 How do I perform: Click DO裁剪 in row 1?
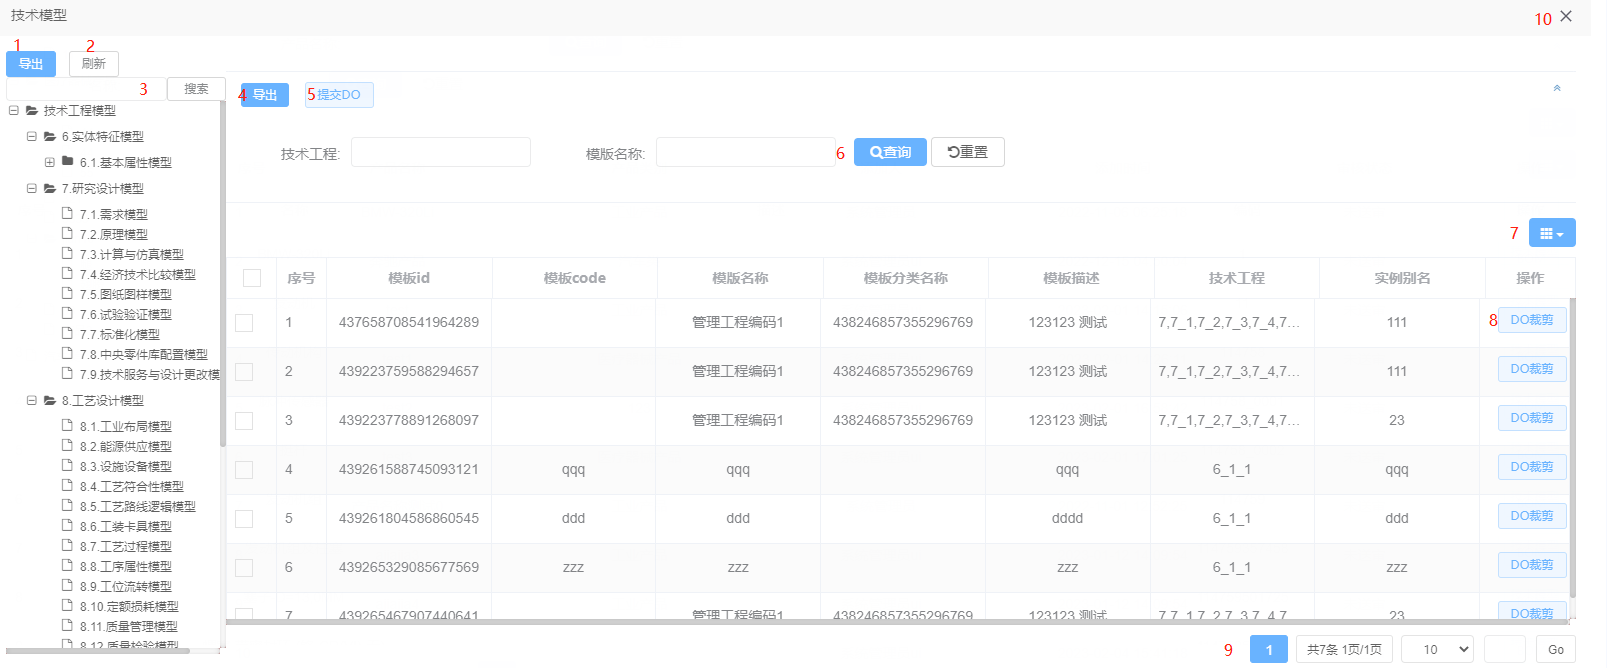pos(1532,320)
